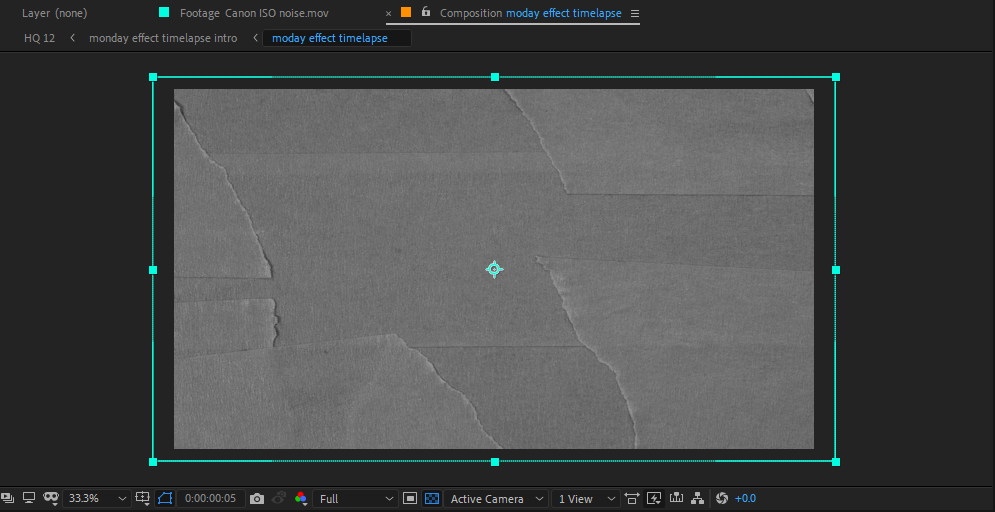Click the current time 0:00:00:05 field
The height and width of the screenshot is (512, 995).
coord(210,499)
